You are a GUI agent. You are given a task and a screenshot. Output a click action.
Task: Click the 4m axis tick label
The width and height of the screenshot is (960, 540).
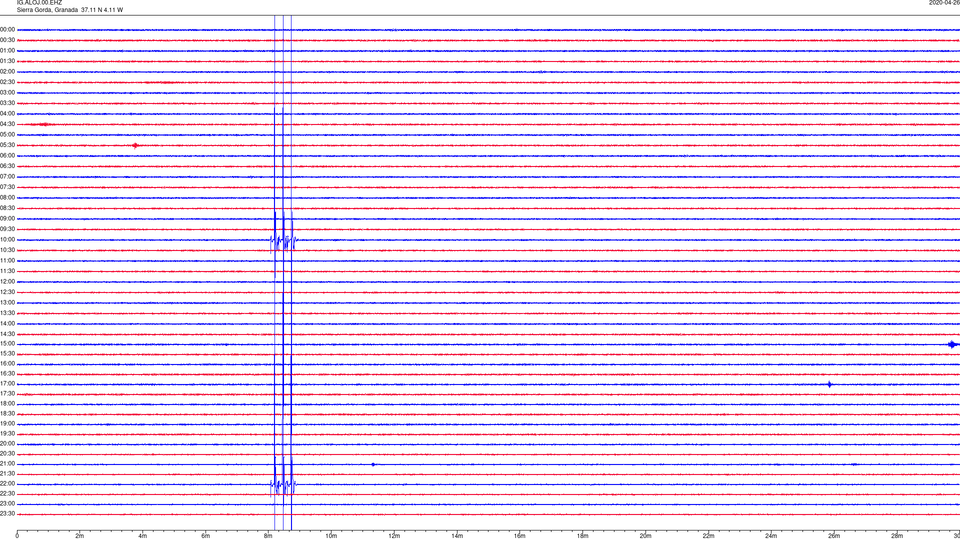coord(143,536)
